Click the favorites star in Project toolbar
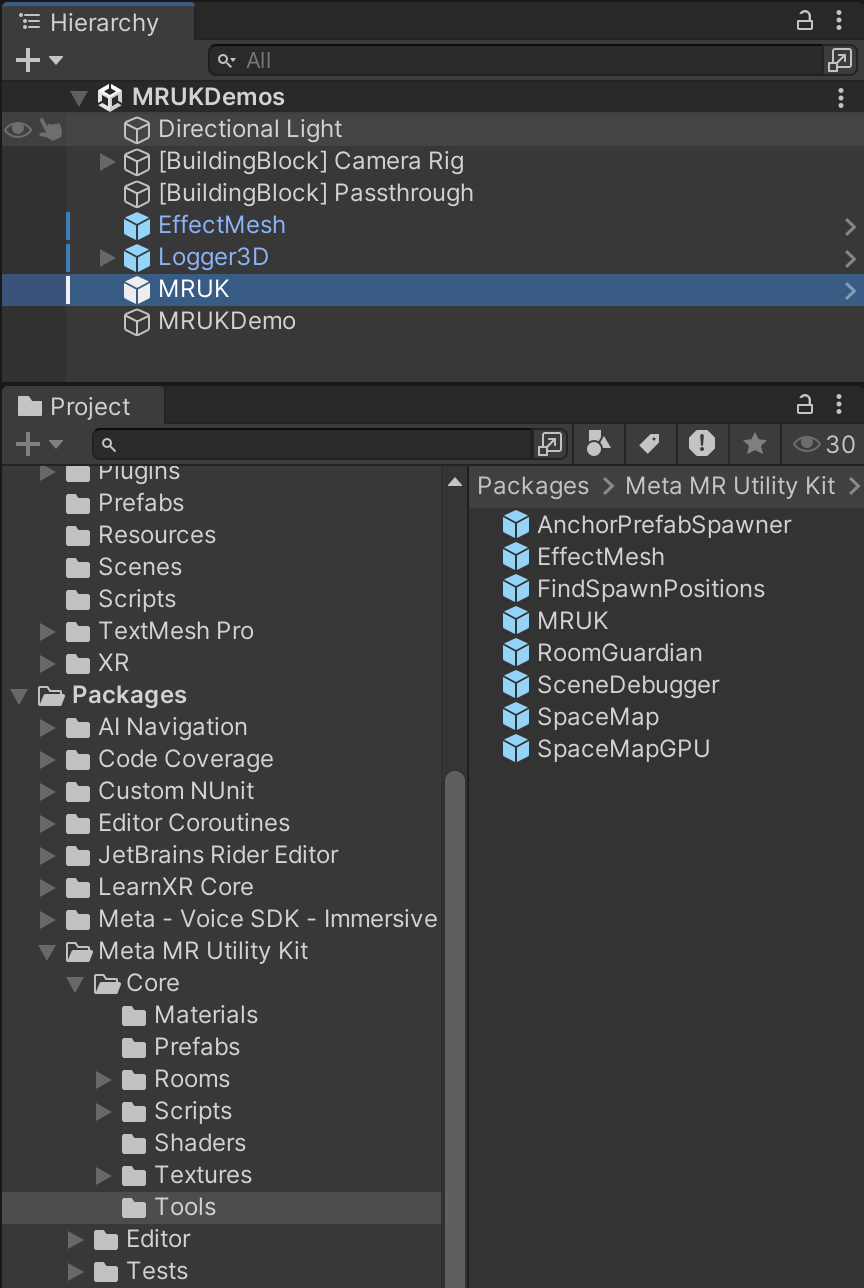Viewport: 864px width, 1288px height. click(755, 444)
